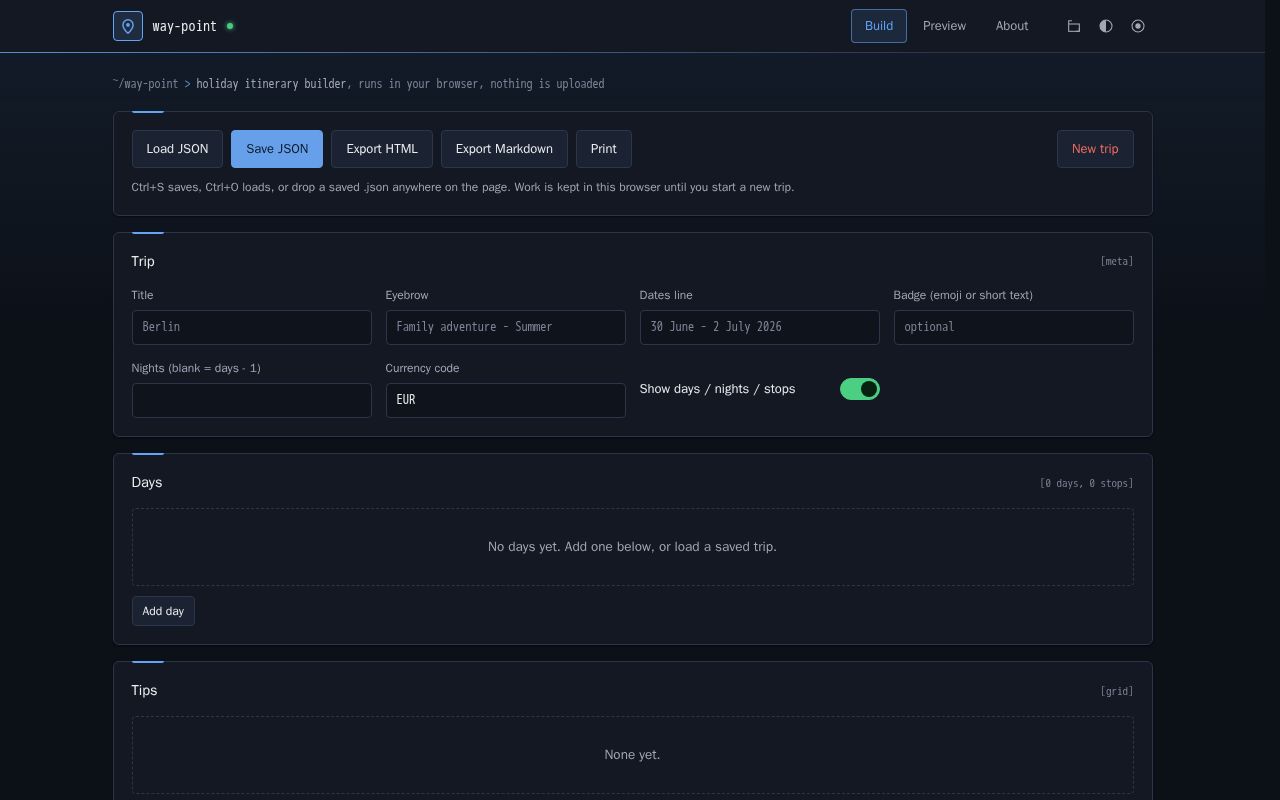Toggle Show days / nights / stops switch

pyautogui.click(x=860, y=389)
